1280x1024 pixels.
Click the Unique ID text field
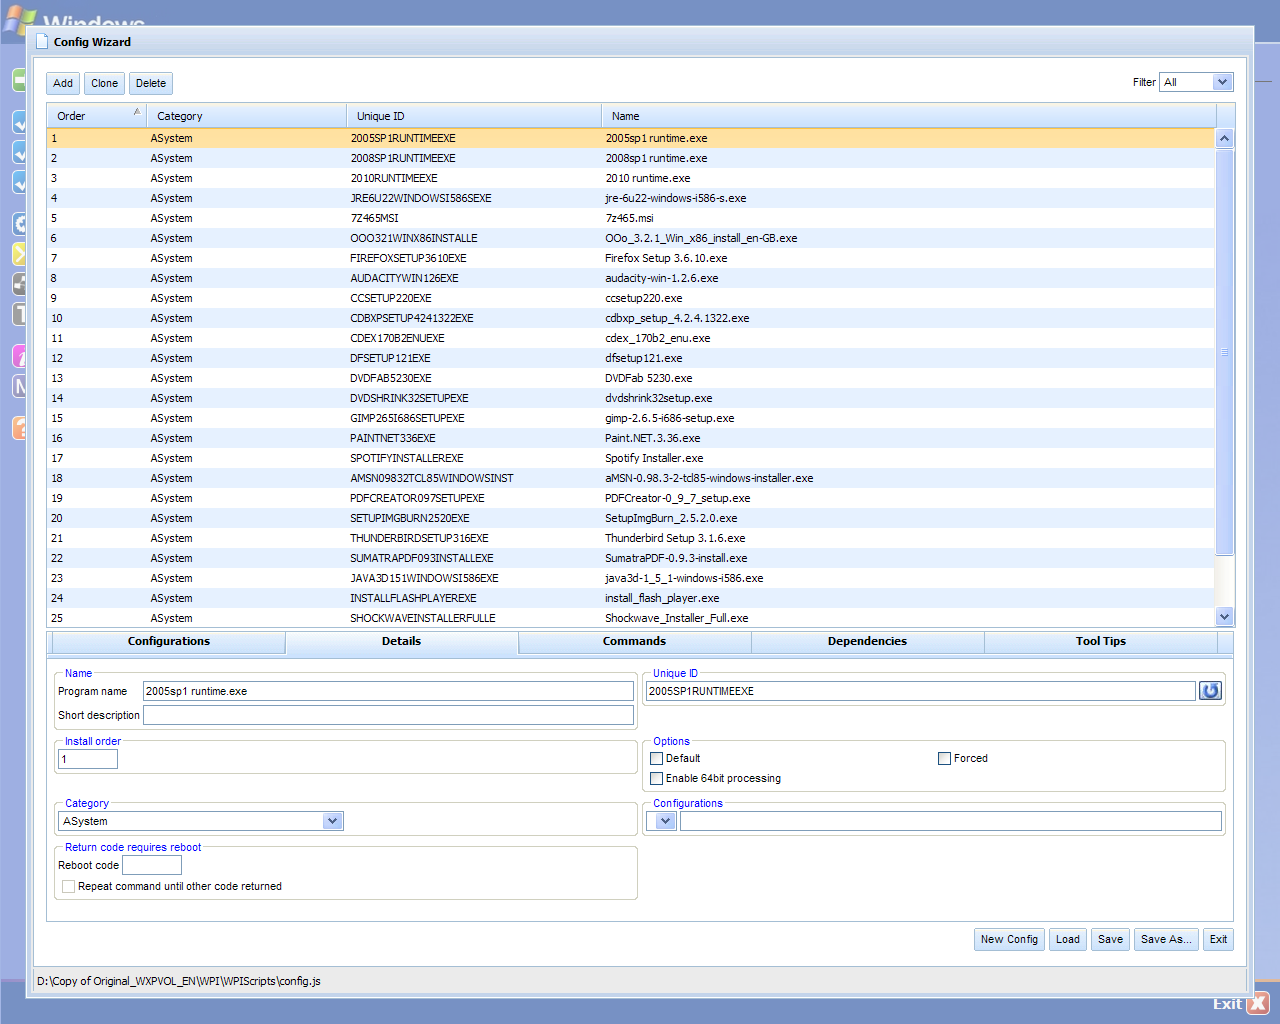921,691
